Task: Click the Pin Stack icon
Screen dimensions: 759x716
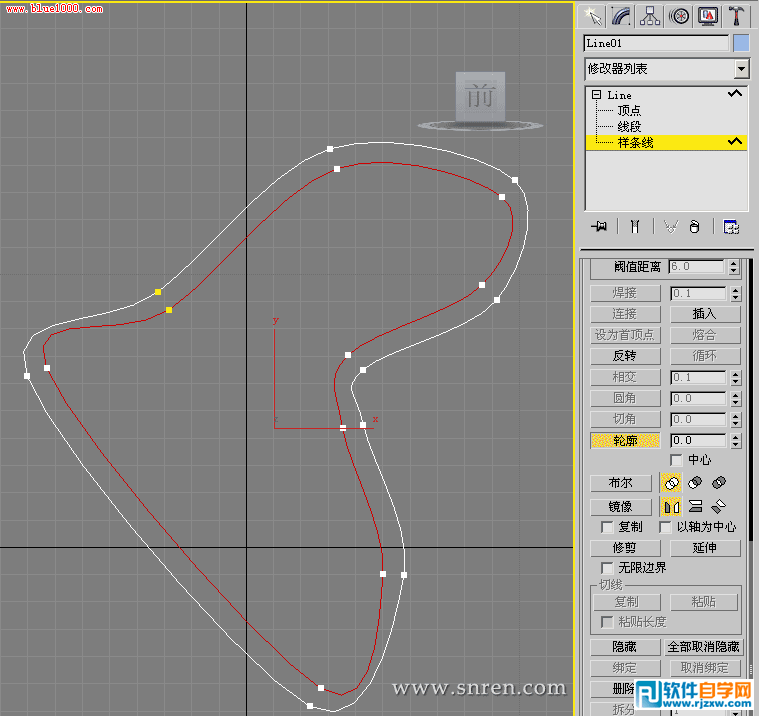Action: tap(600, 227)
